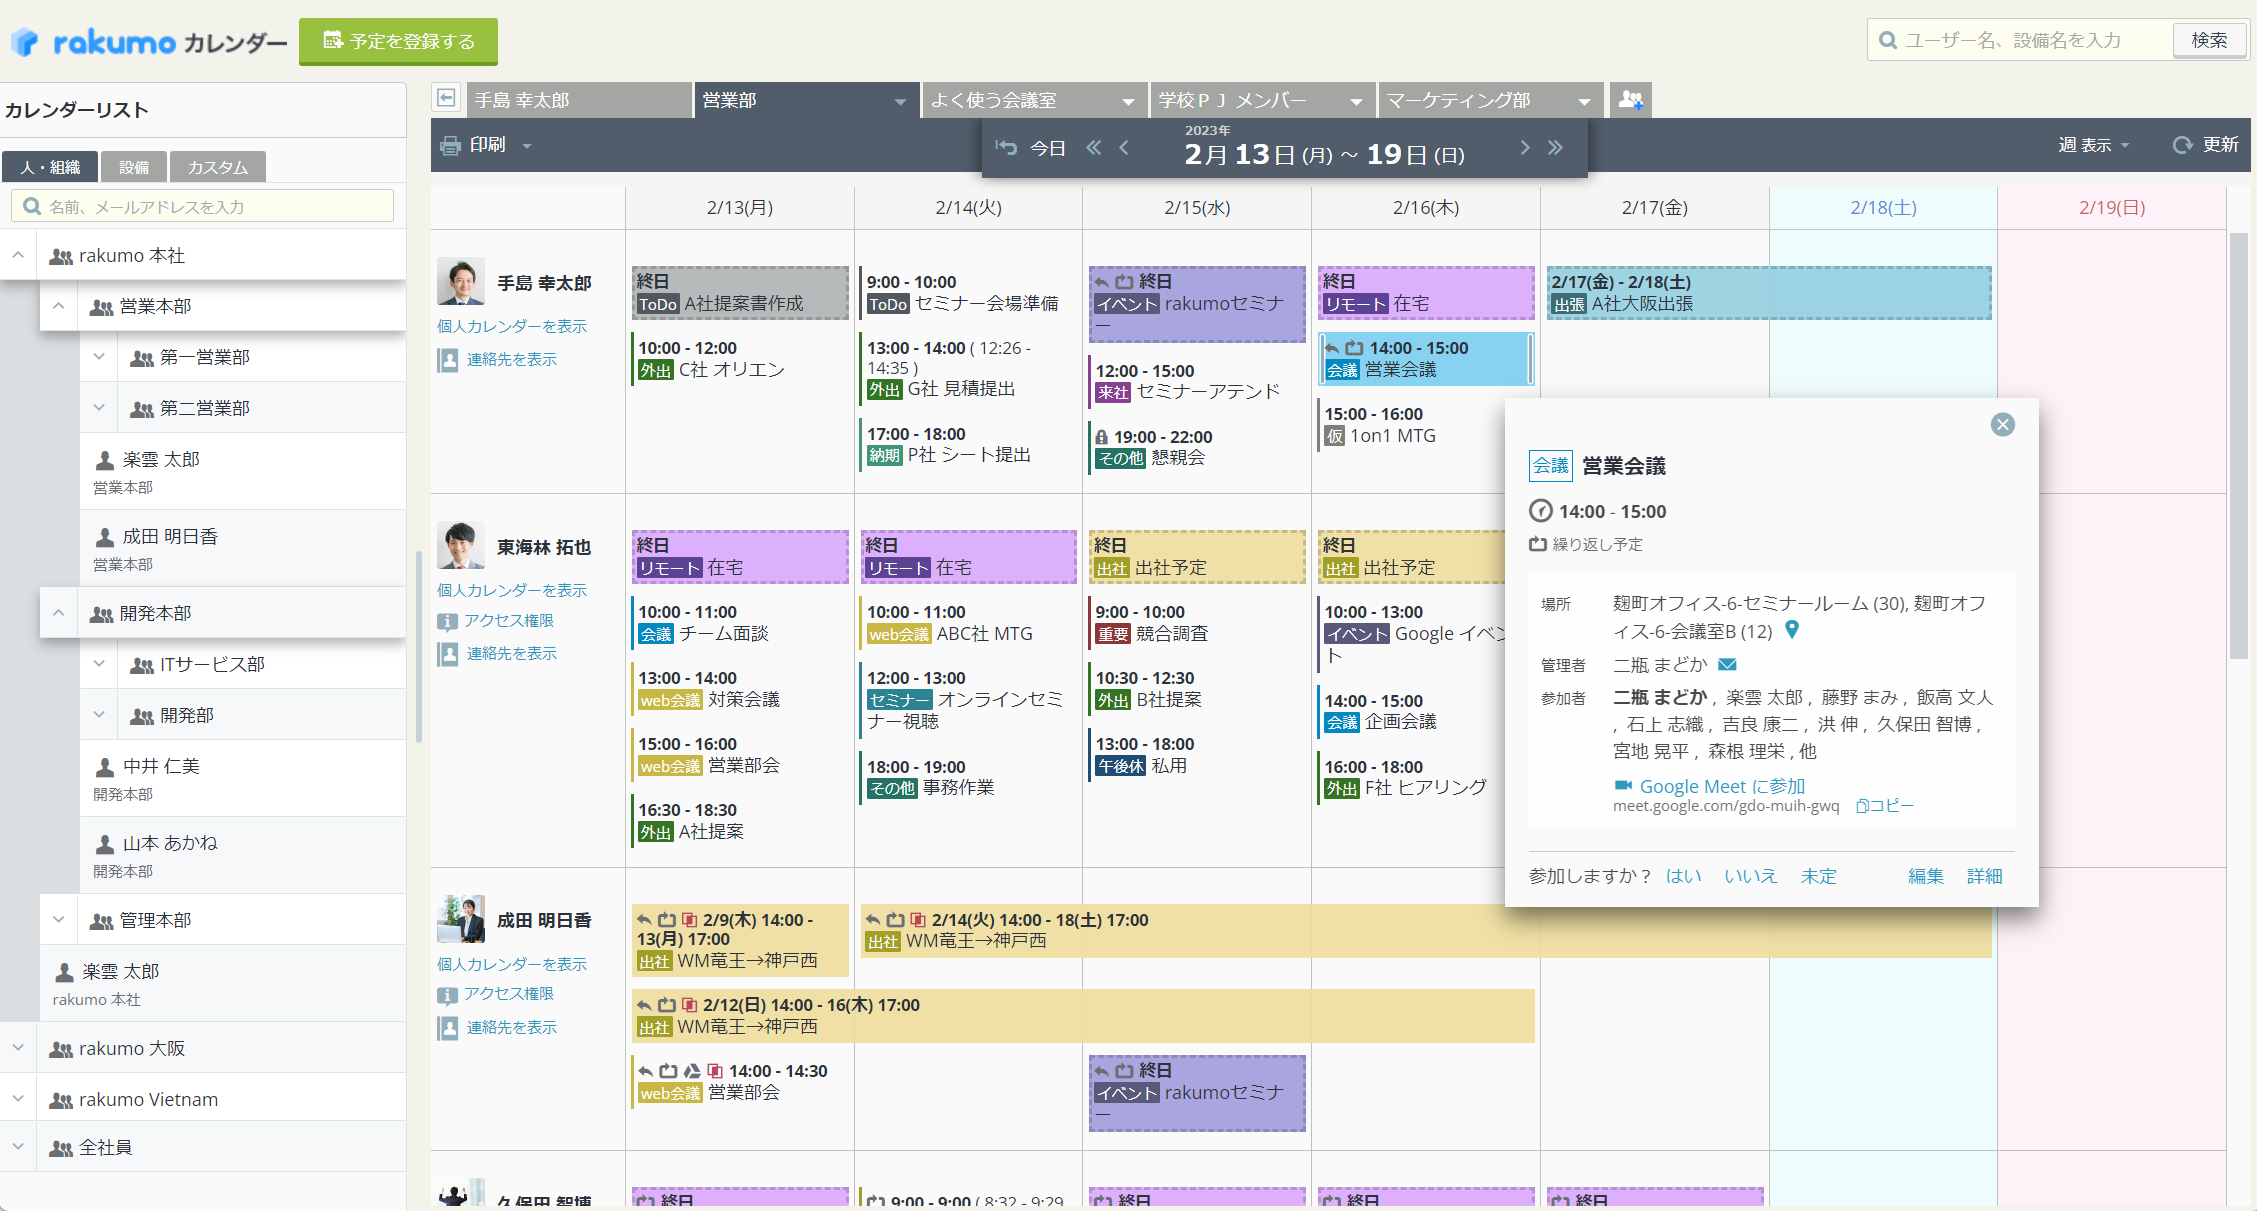
Task: Click the repeat icon beside 繰り返し予定
Action: coord(1538,545)
